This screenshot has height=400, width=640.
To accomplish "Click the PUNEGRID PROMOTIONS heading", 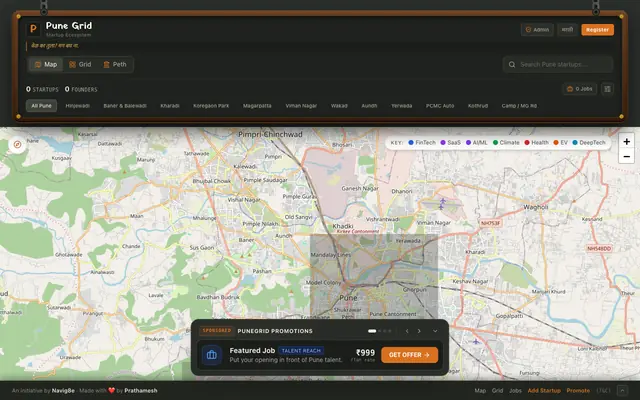I will (275, 331).
